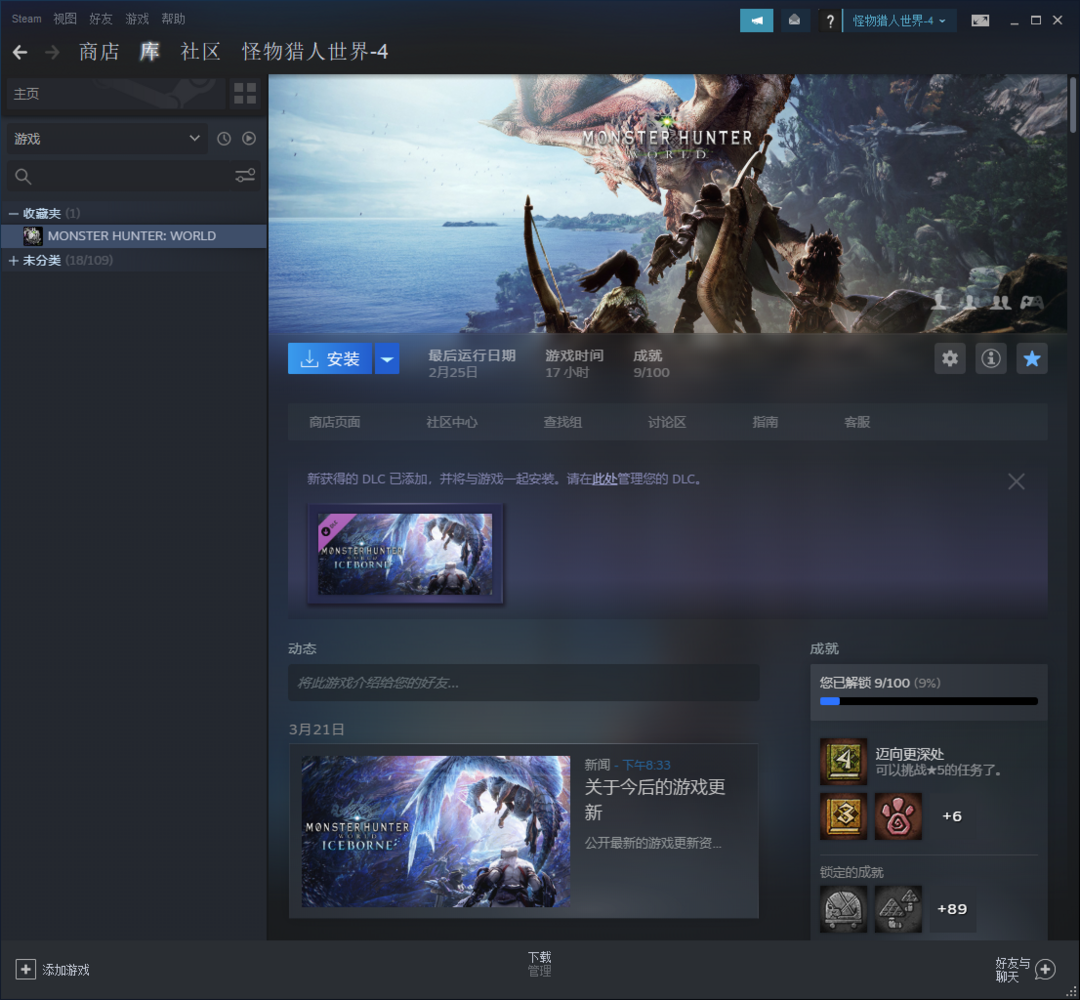Viewport: 1080px width, 1000px height.
Task: Open the 游戏 filter dropdown
Action: [x=107, y=139]
